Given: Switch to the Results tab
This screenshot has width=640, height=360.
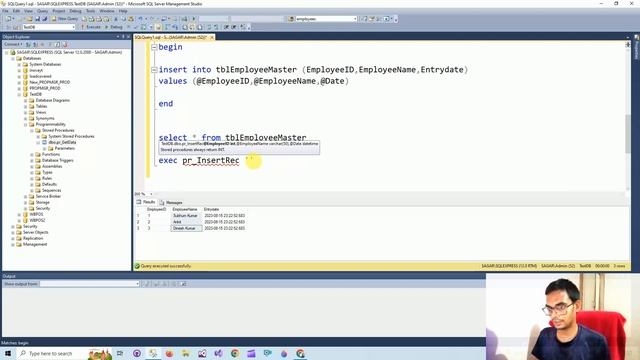Looking at the screenshot, I should tap(146, 202).
